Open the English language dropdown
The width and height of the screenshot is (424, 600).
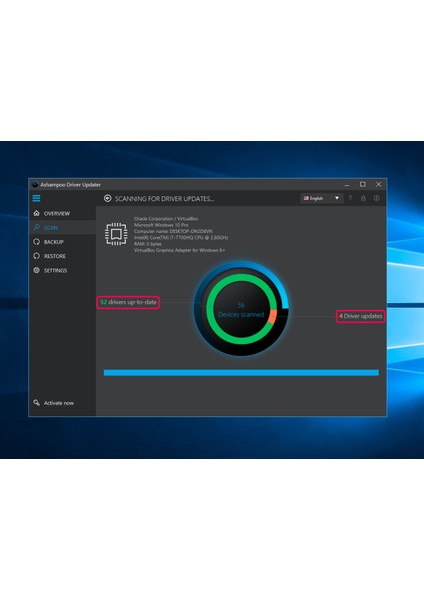point(321,198)
